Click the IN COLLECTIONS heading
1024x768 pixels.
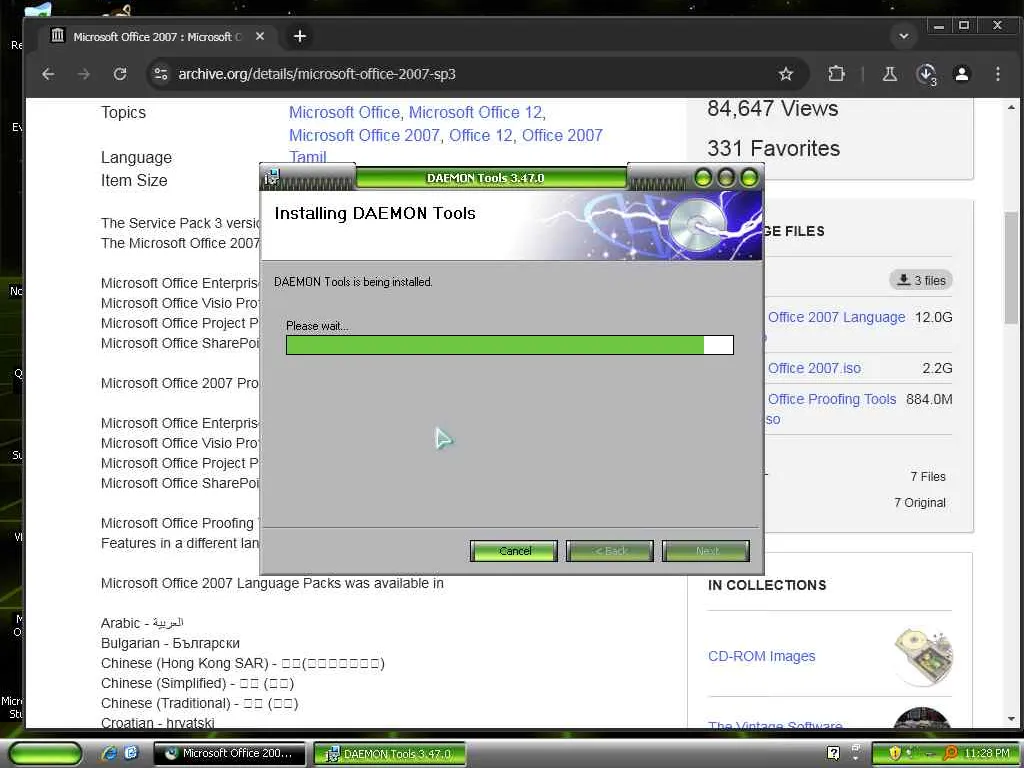tap(767, 585)
